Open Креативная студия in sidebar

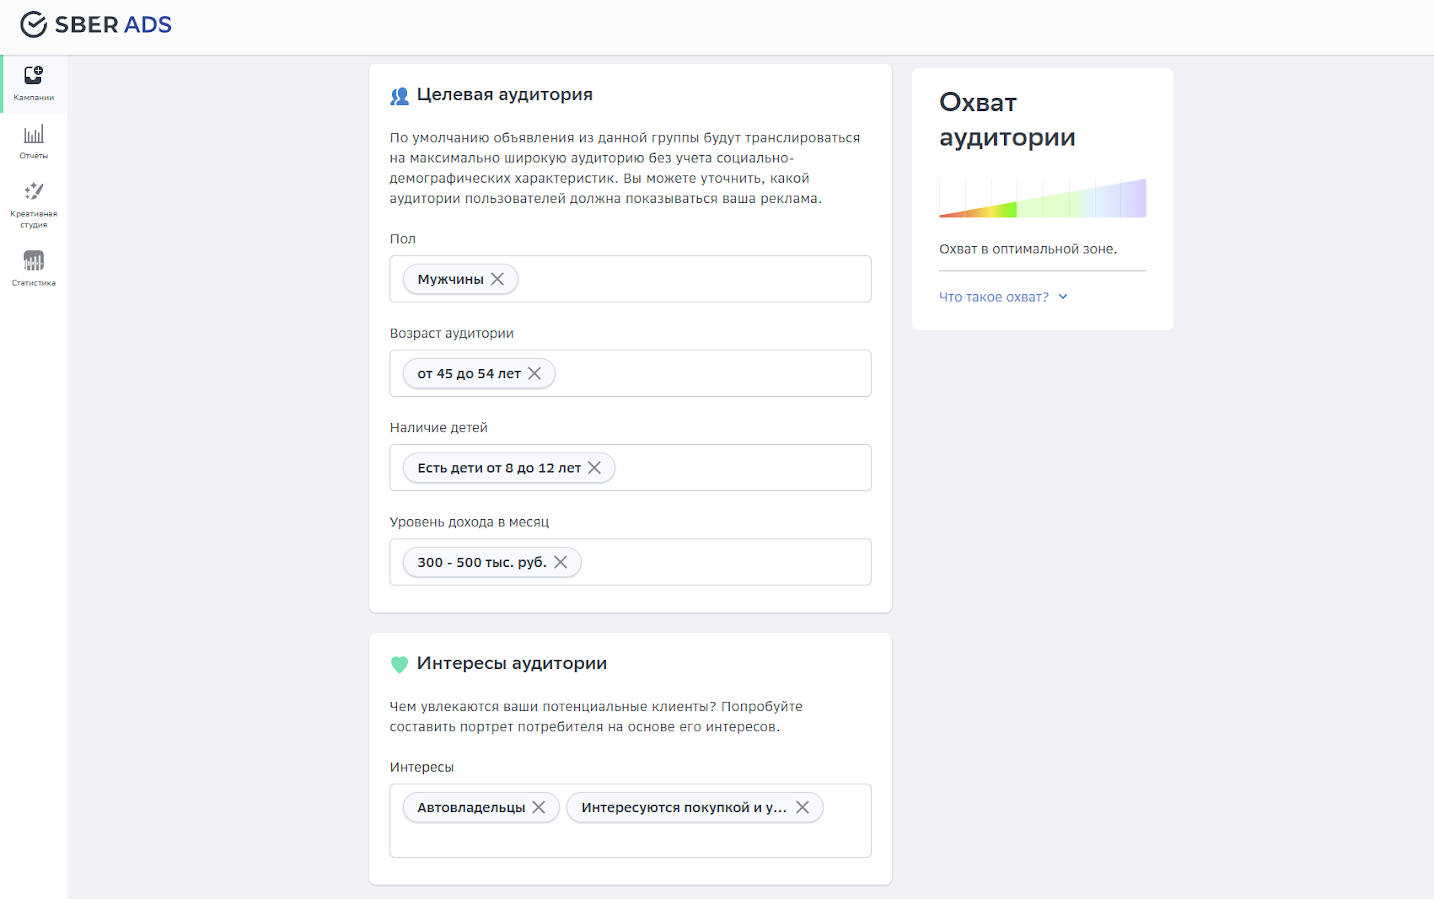33,204
